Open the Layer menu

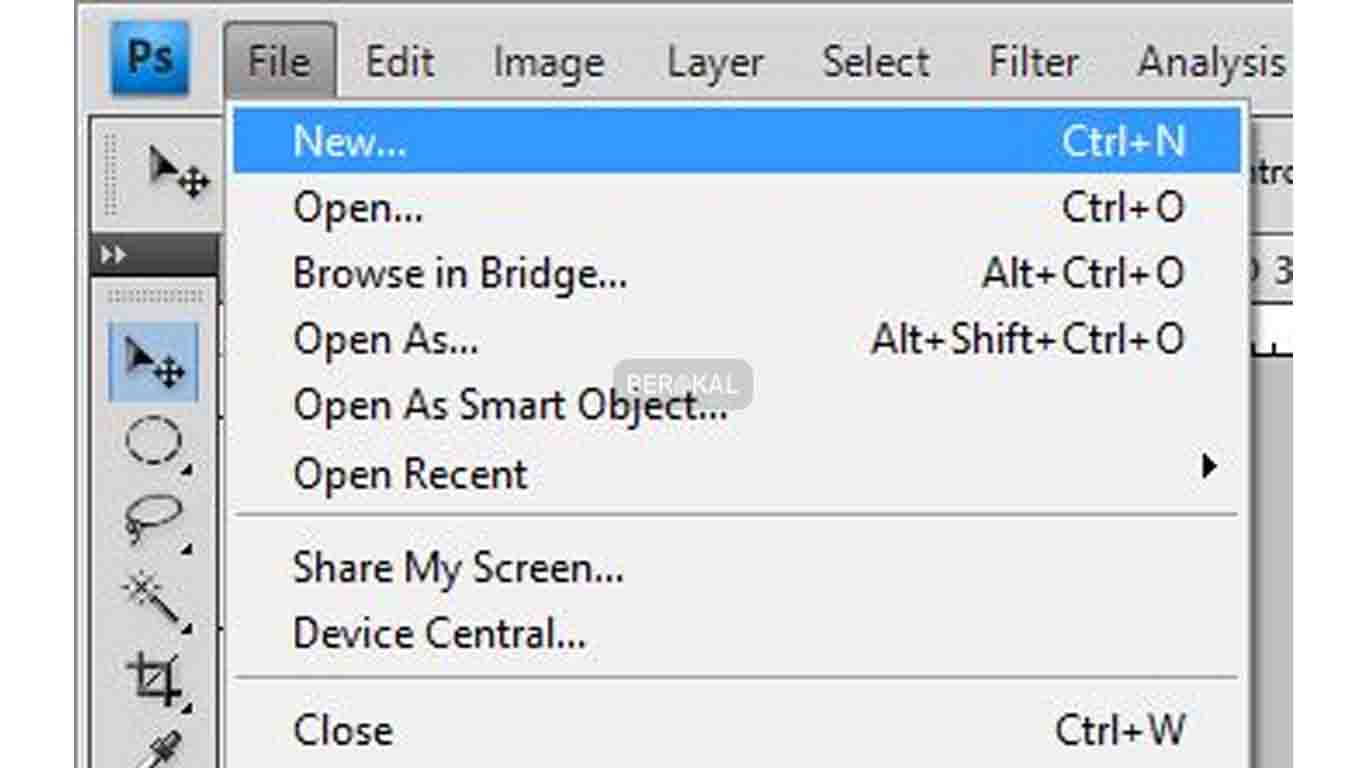tap(715, 63)
